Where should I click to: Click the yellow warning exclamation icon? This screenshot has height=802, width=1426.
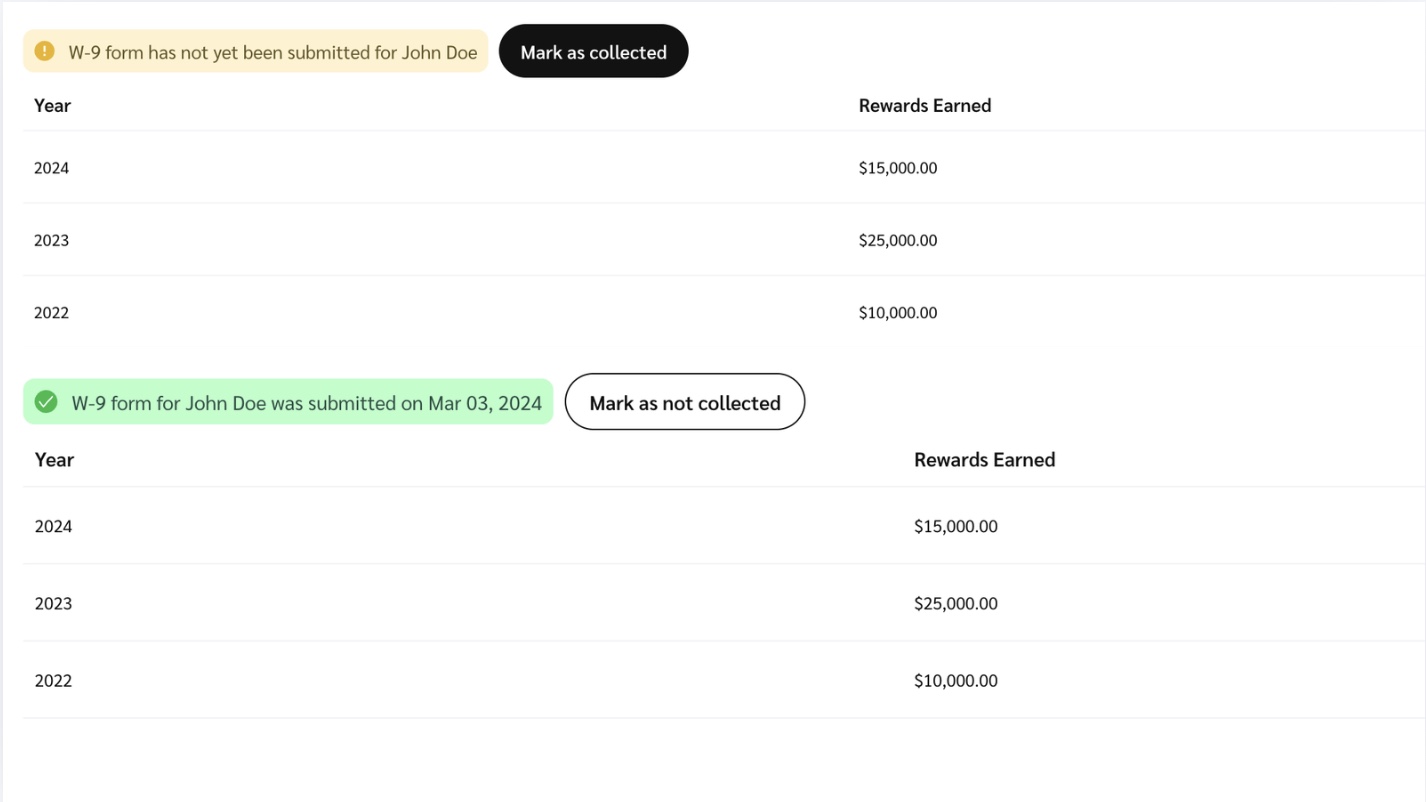point(44,51)
